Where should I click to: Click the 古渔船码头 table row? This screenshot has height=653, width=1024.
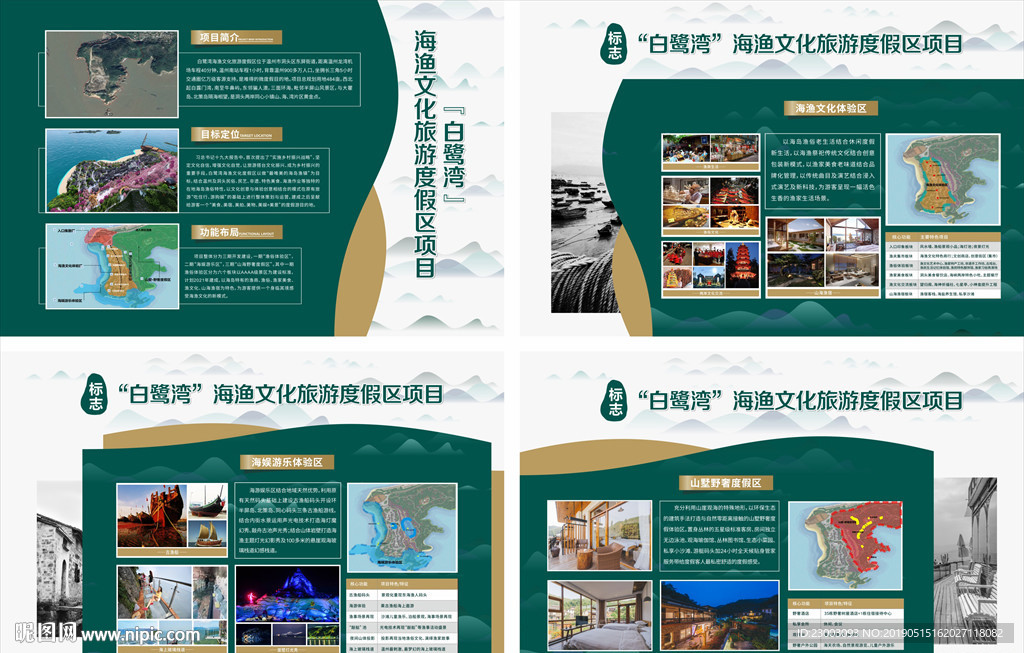402,595
